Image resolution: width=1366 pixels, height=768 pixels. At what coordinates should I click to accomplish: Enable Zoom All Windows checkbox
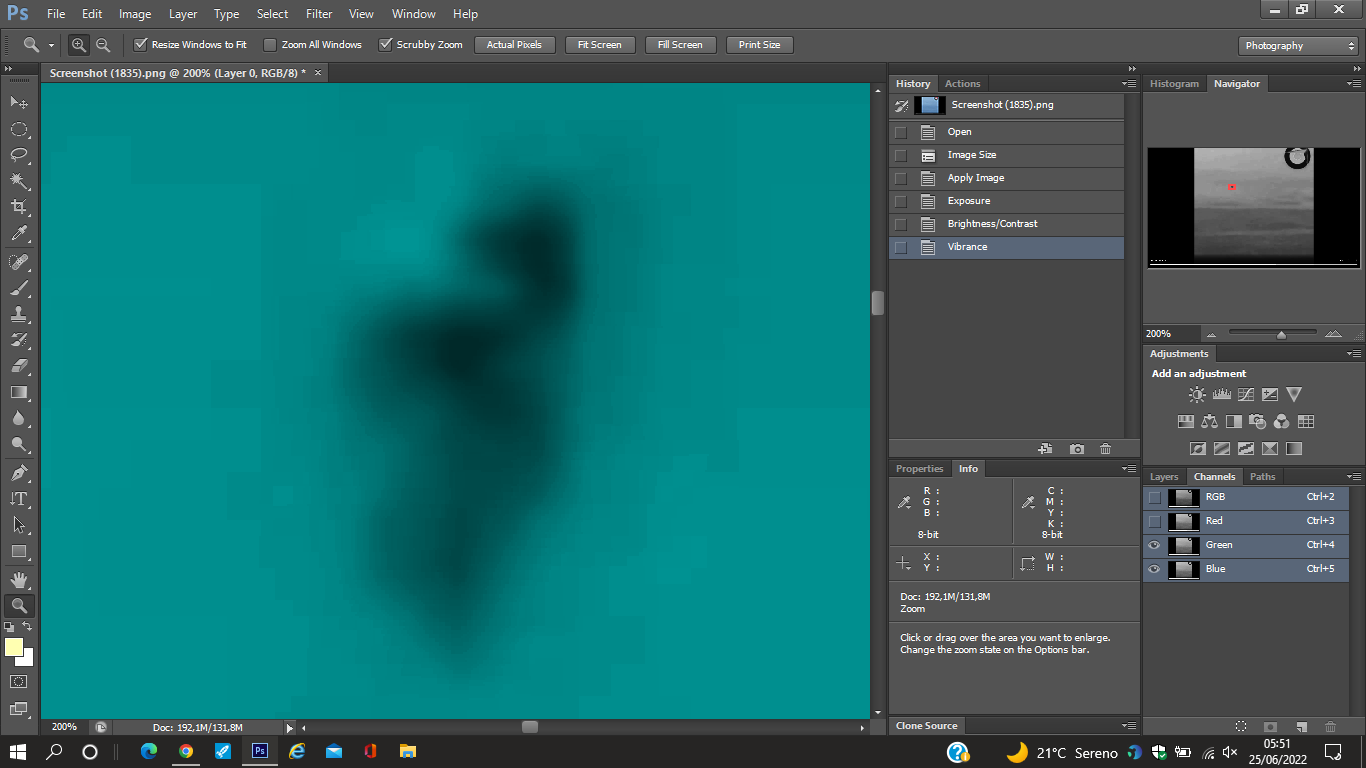tap(270, 45)
